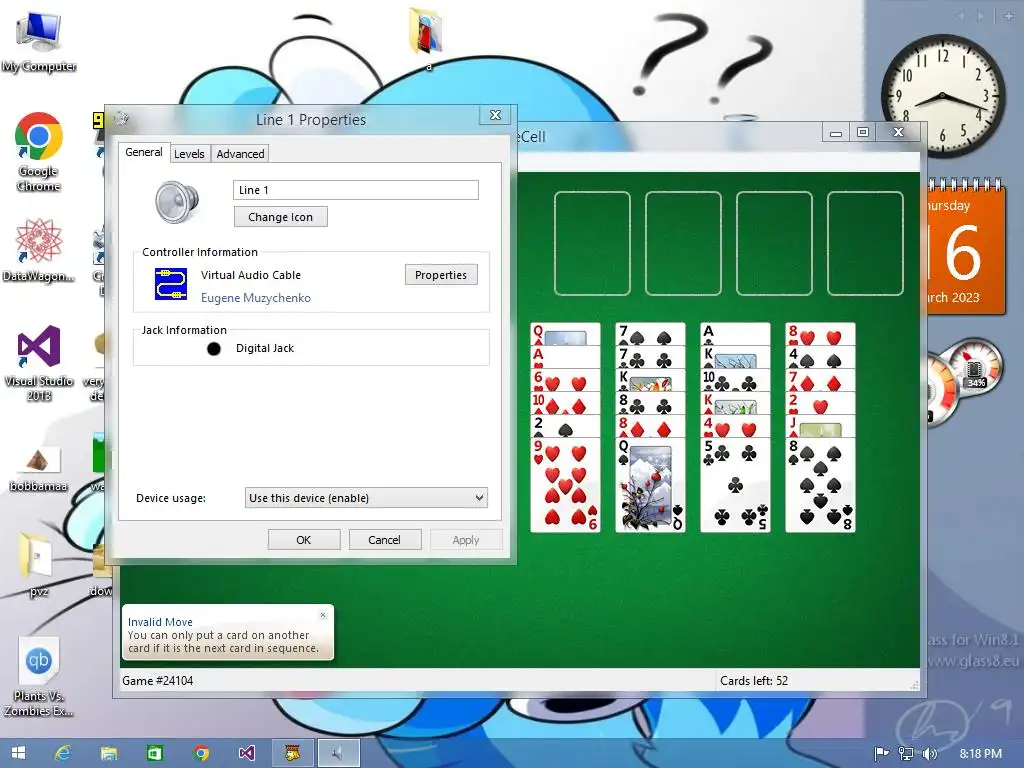
Task: Open Plants Vs. Zombies desktop file
Action: (x=39, y=677)
